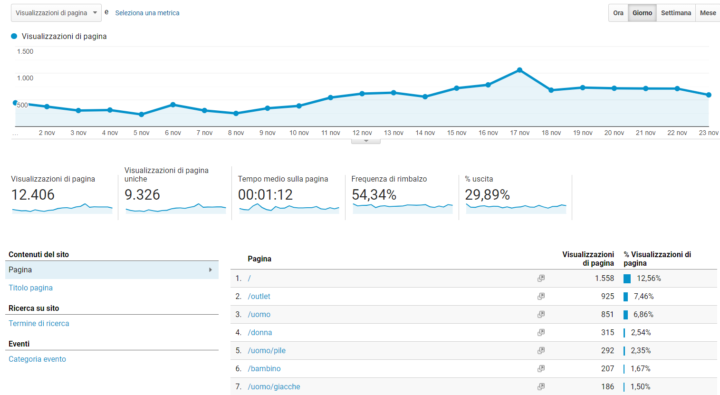Click the Pagina column header
720x395 pixels.
(x=259, y=259)
